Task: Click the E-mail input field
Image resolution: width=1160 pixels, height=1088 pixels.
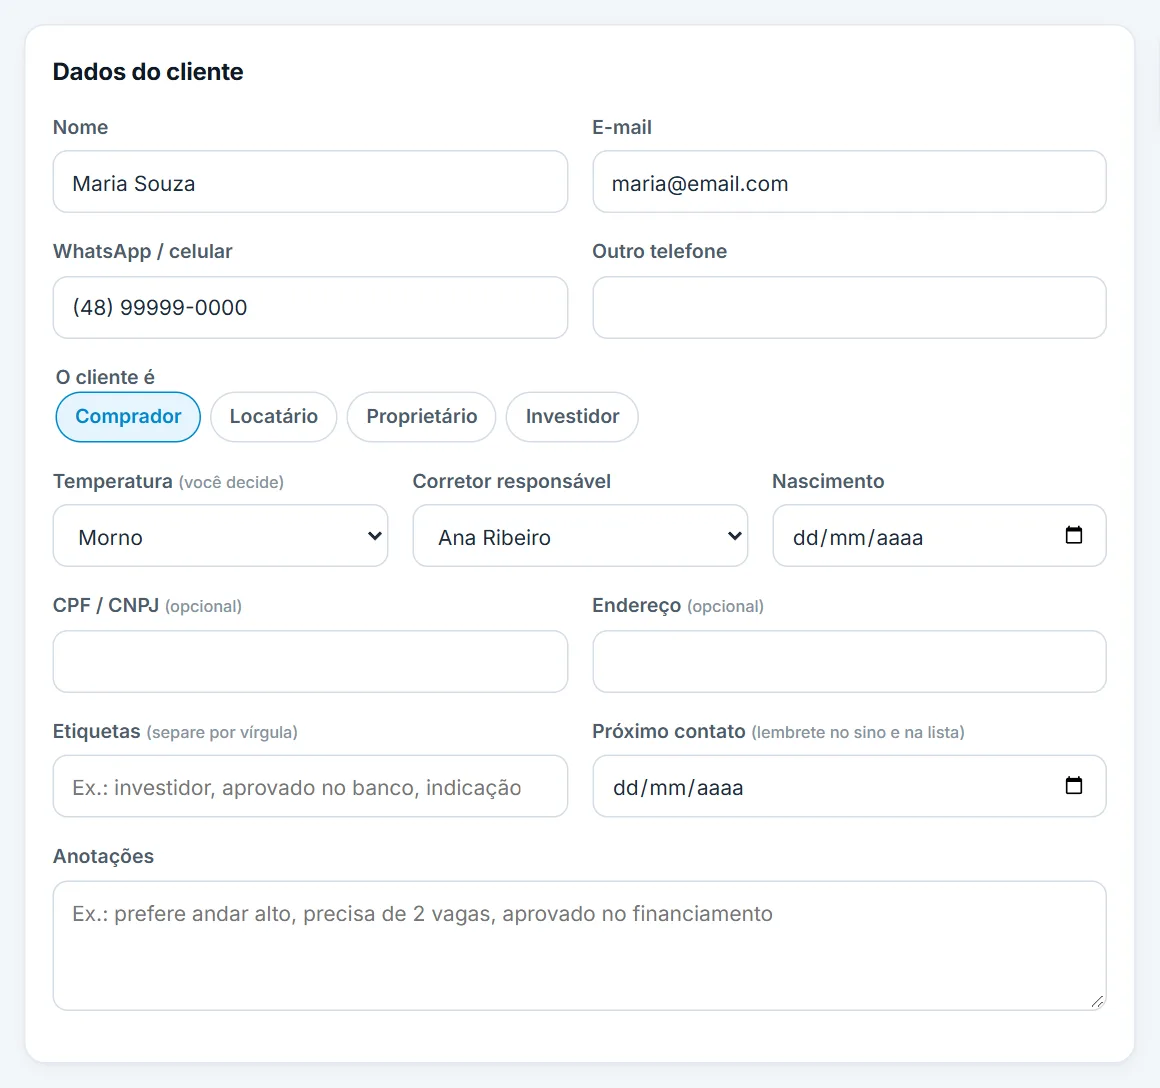Action: [x=849, y=183]
